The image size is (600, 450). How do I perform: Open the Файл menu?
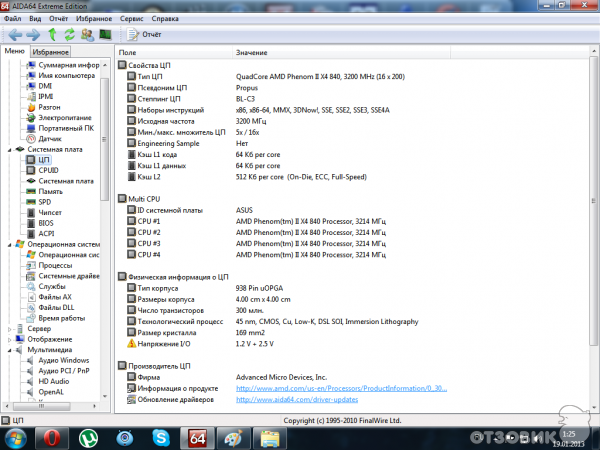13,18
